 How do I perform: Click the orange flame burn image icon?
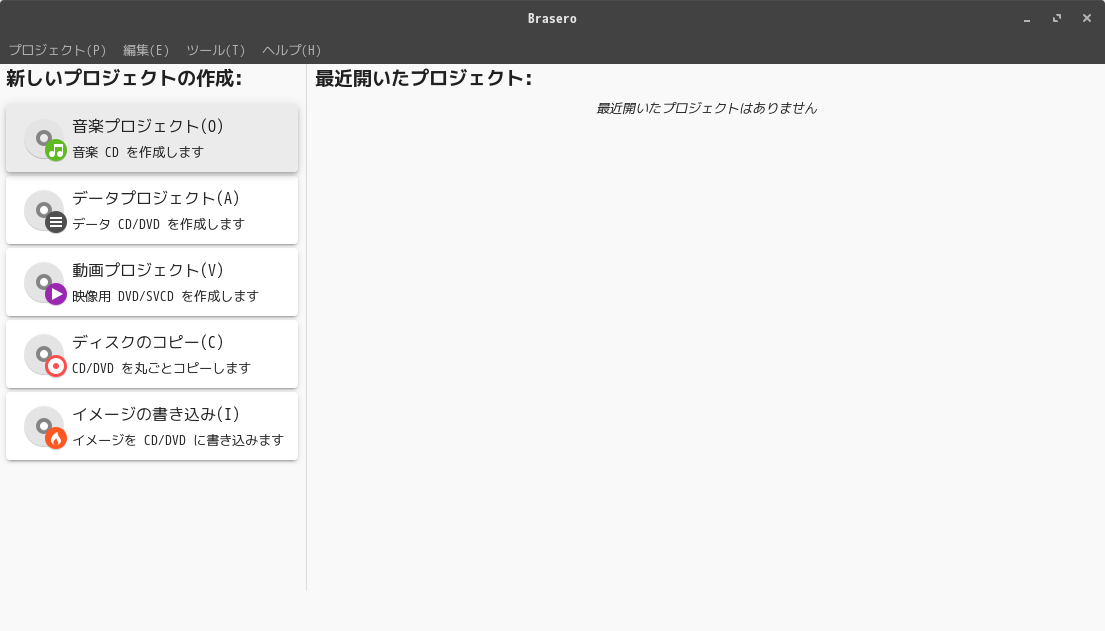pyautogui.click(x=46, y=427)
